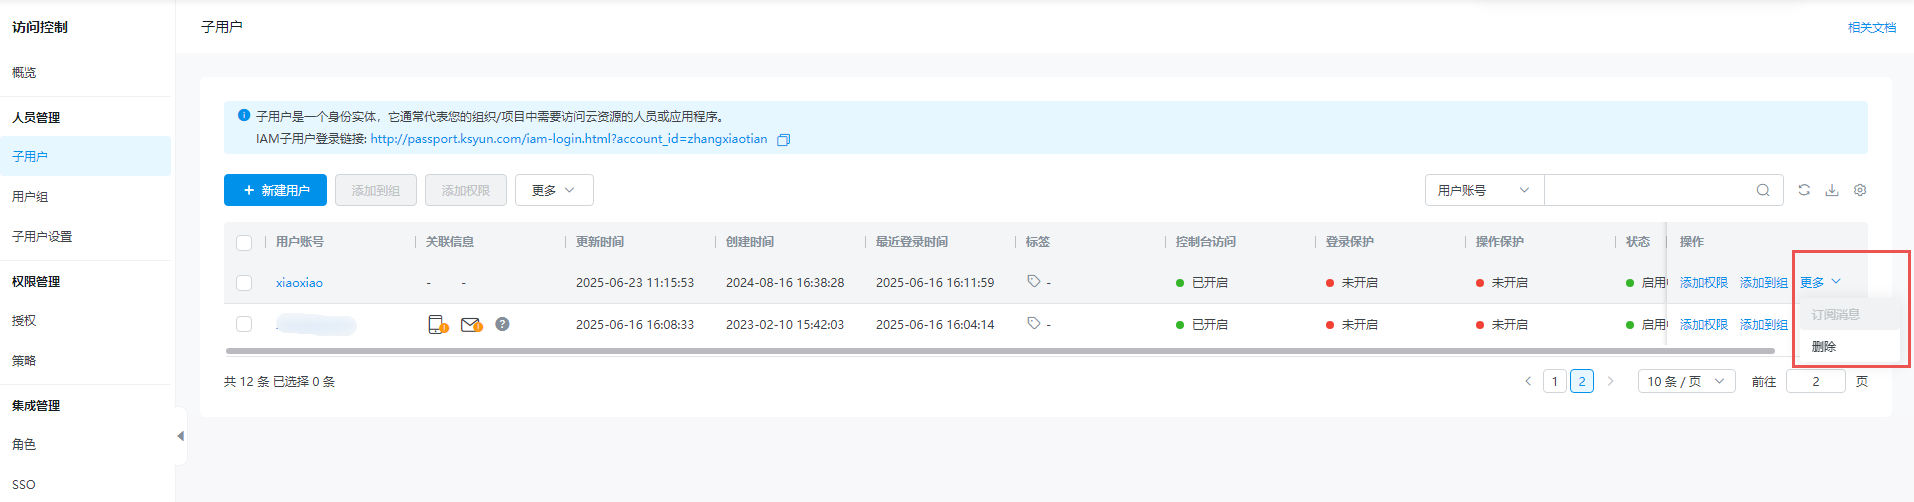Select 删除 from the more menu
Screen dimensions: 1914x502
pyautogui.click(x=1824, y=347)
